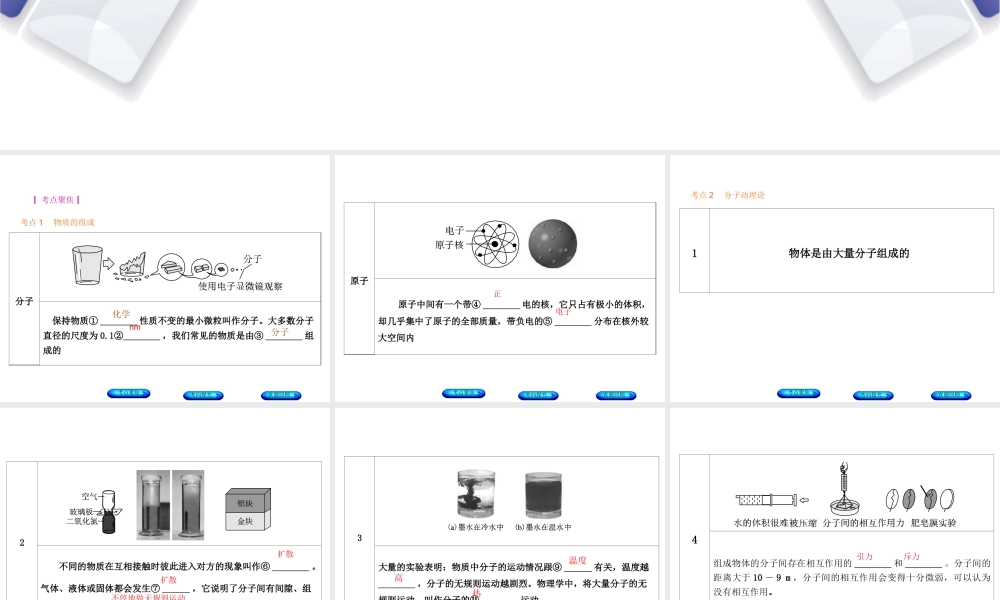The width and height of the screenshot is (1000, 600).
Task: Click the 肥皂膜实验 caption
Action: (934, 523)
